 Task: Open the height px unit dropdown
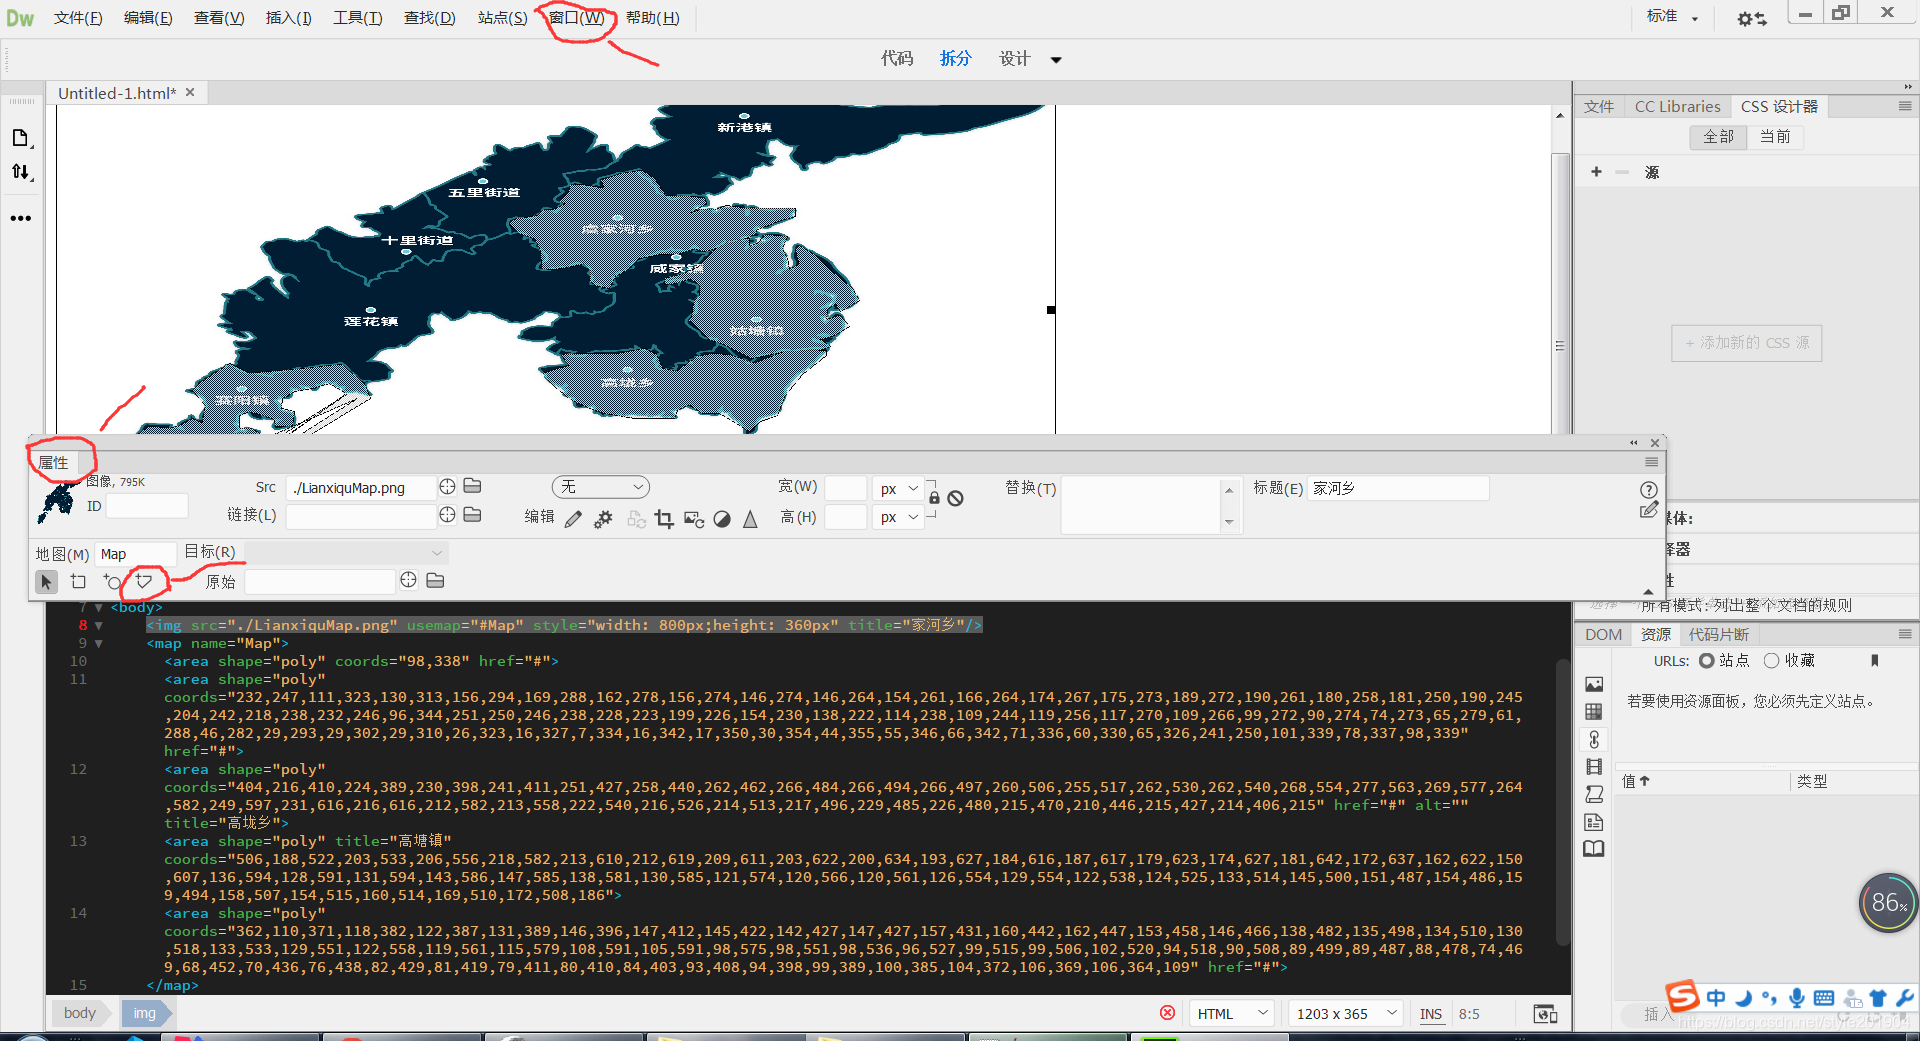tap(898, 517)
